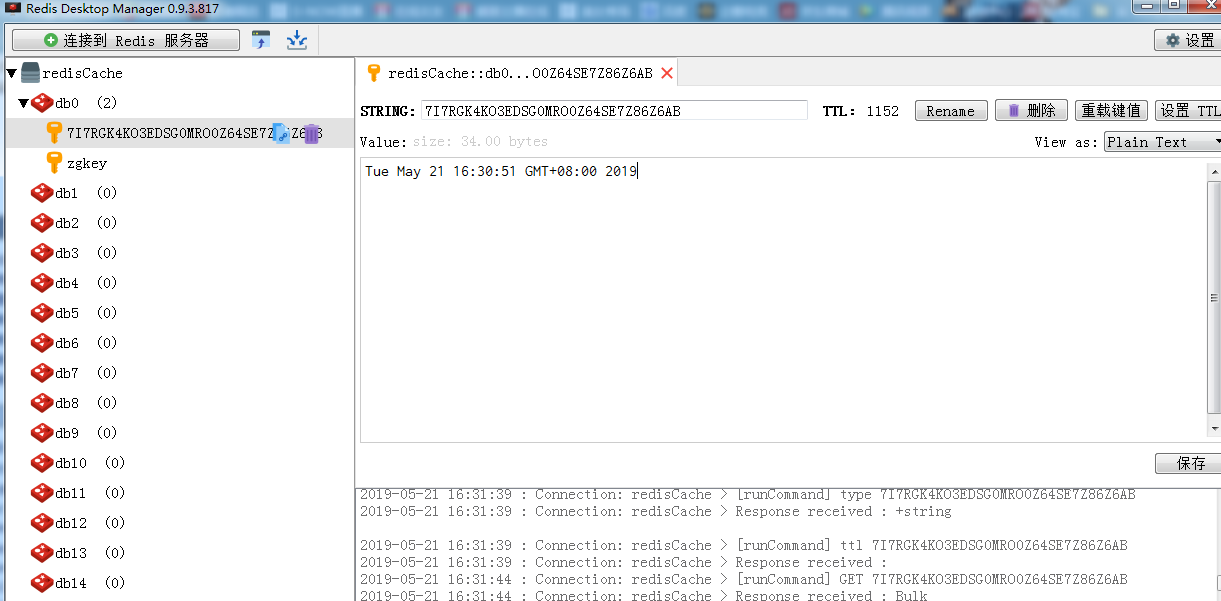Select the db9 (0) tree row
The width and height of the screenshot is (1221, 601).
[x=180, y=433]
